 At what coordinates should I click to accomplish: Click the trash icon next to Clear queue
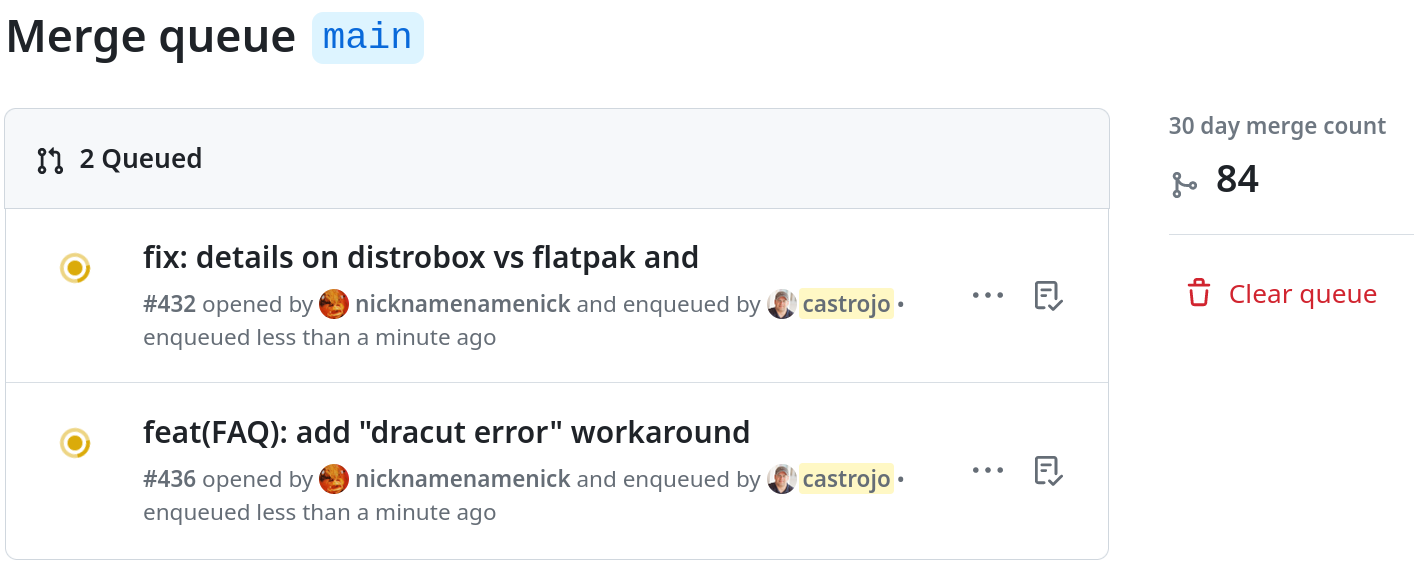(x=1198, y=294)
